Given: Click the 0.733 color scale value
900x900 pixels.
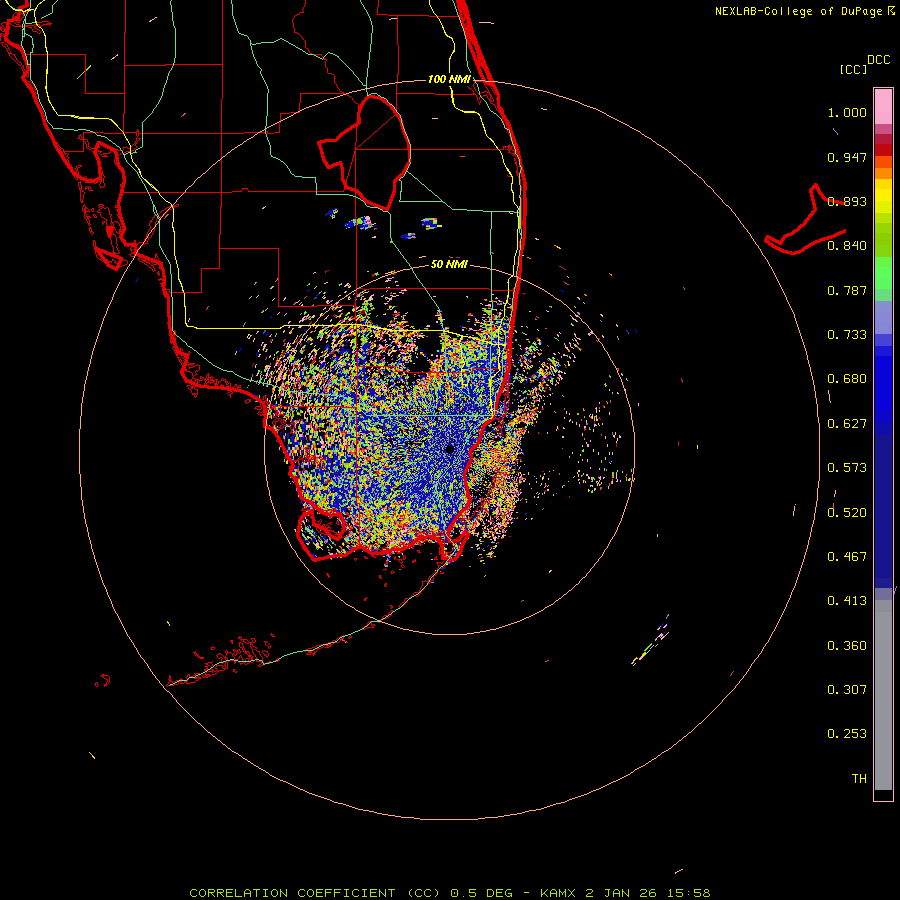Looking at the screenshot, I should [847, 335].
